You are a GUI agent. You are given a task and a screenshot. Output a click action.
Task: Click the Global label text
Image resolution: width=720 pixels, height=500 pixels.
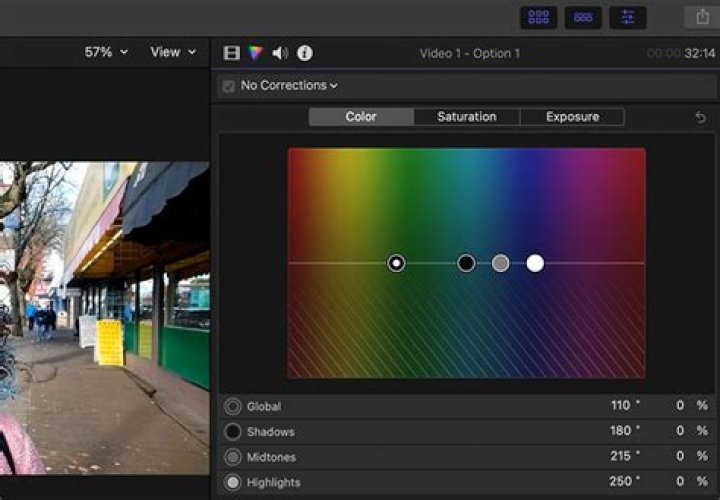[264, 406]
